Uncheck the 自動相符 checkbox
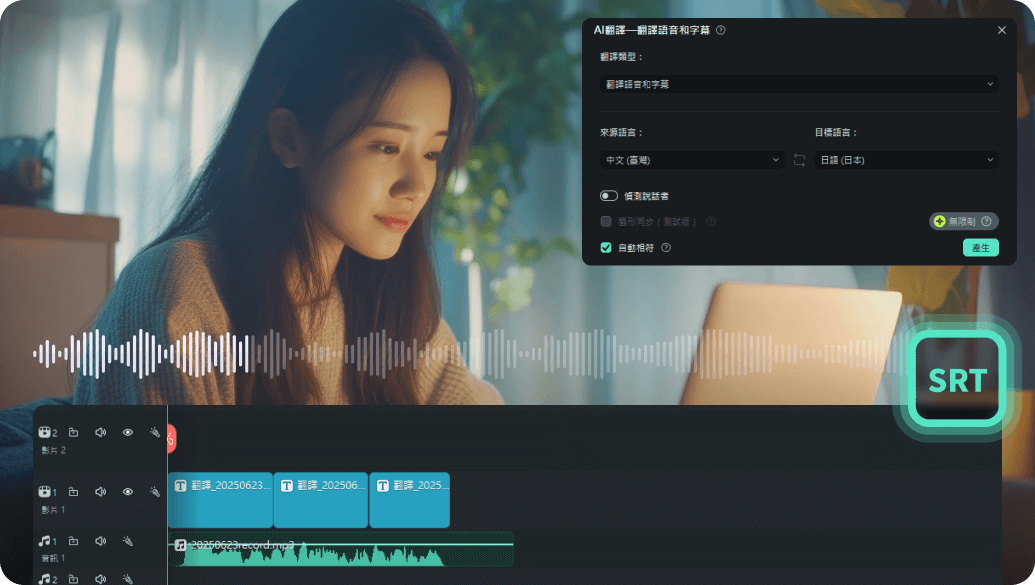 [606, 248]
